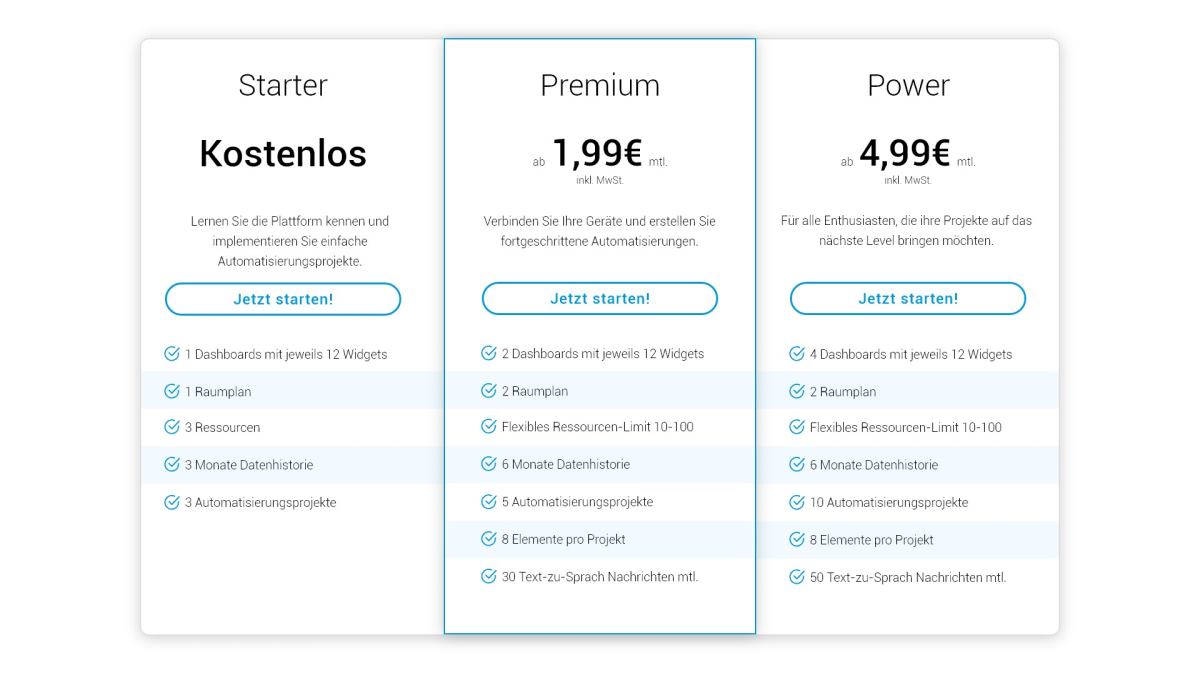The height and width of the screenshot is (675, 1200).
Task: Select the "Starter" plan heading
Action: 283,85
